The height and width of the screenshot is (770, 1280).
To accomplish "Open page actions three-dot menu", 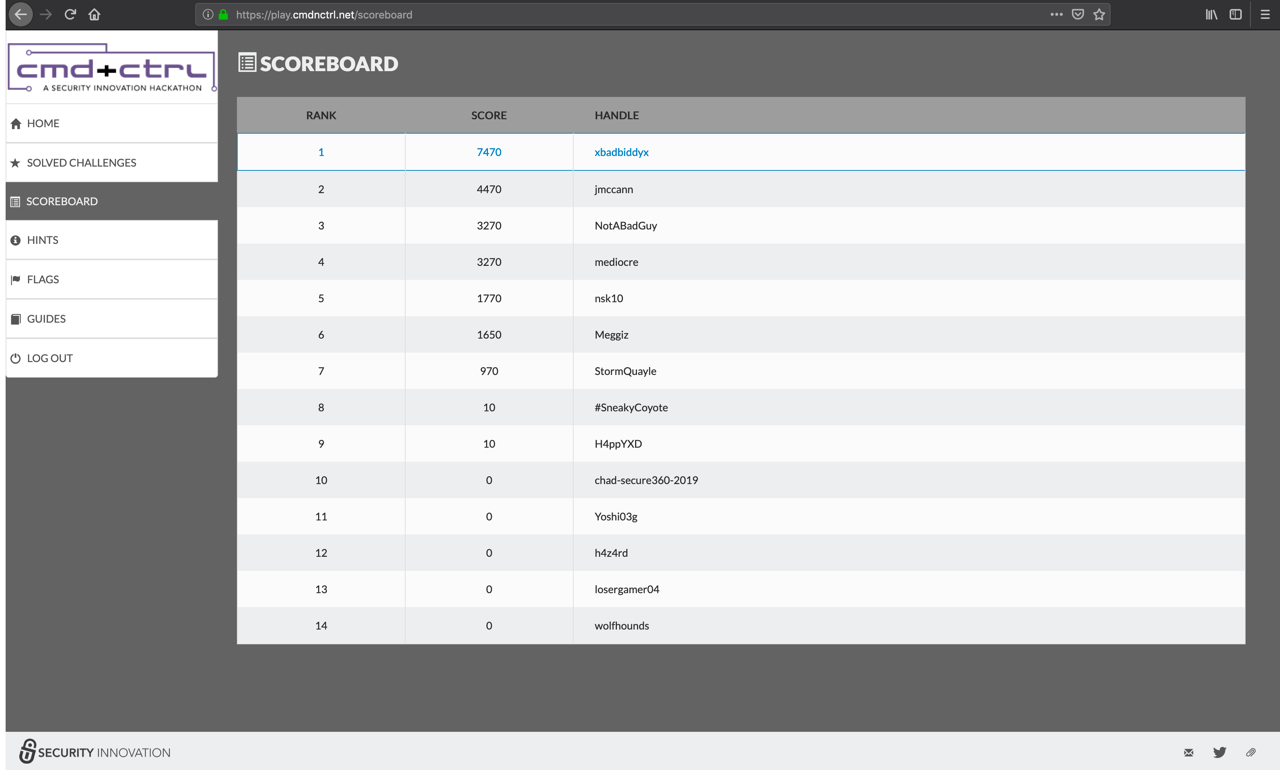I will coord(1056,15).
